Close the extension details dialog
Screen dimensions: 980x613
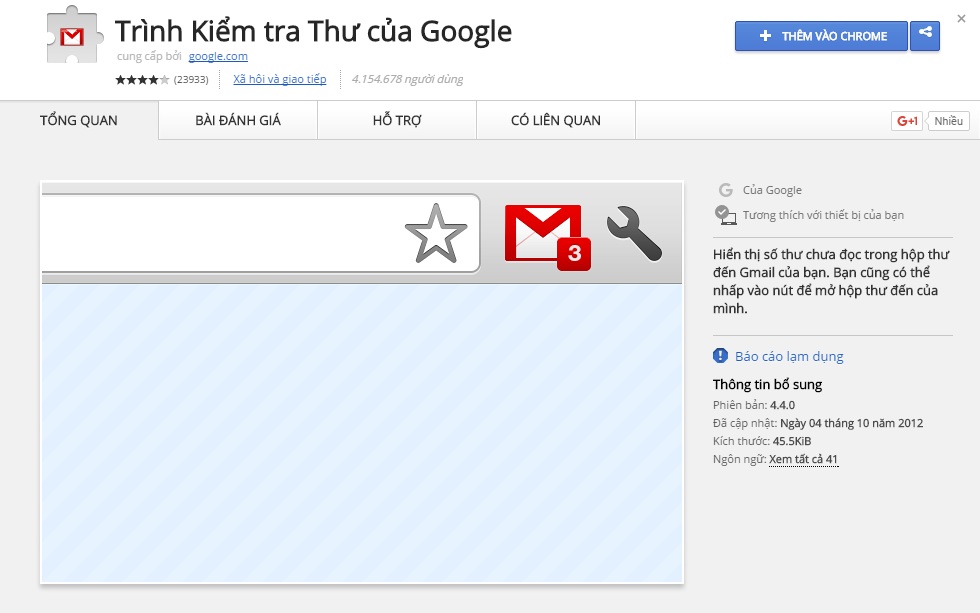(x=961, y=19)
